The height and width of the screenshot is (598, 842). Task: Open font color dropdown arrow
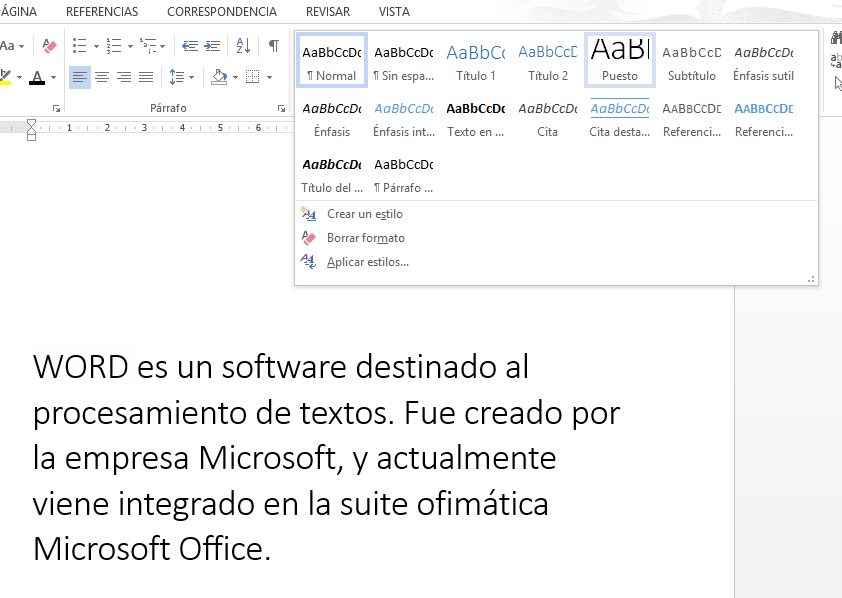pyautogui.click(x=53, y=78)
